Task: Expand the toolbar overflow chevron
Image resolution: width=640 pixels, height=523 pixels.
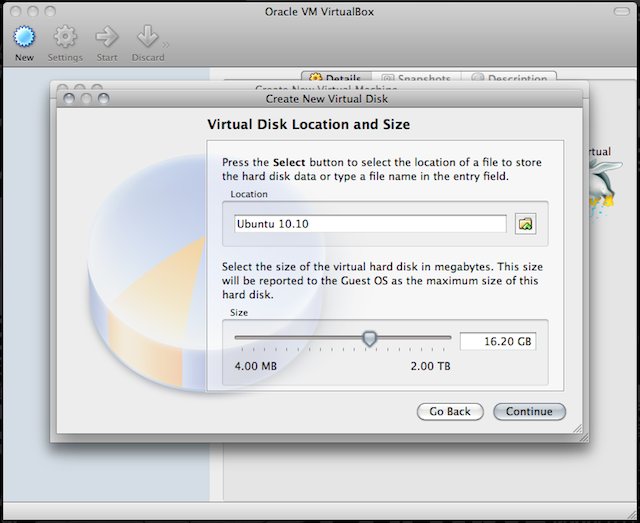Action: point(166,45)
